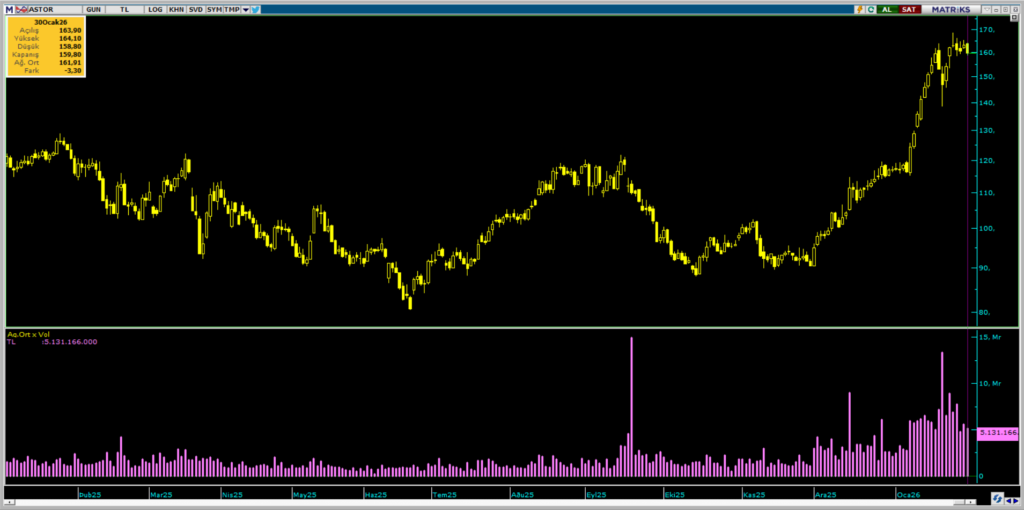Toggle LOG logarithmic scale
Image resolution: width=1024 pixels, height=510 pixels.
(x=155, y=9)
